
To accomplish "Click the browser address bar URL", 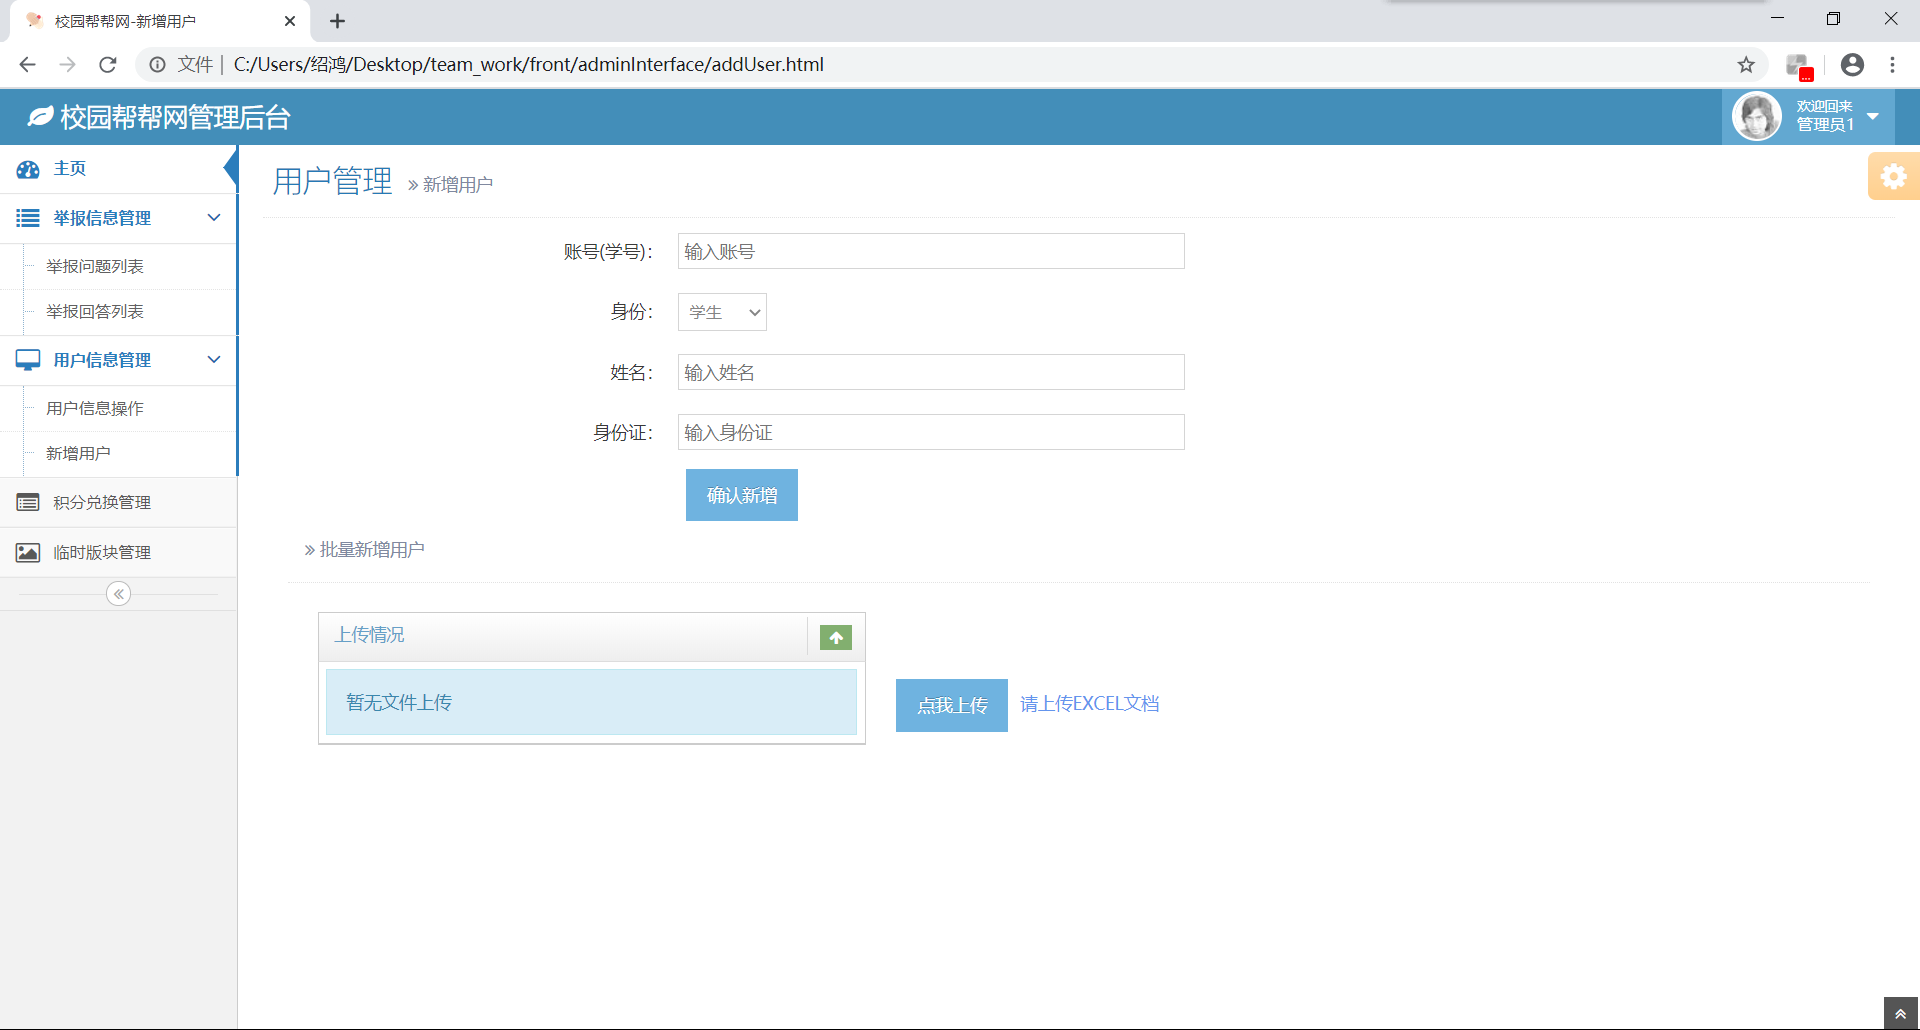I will pos(528,65).
